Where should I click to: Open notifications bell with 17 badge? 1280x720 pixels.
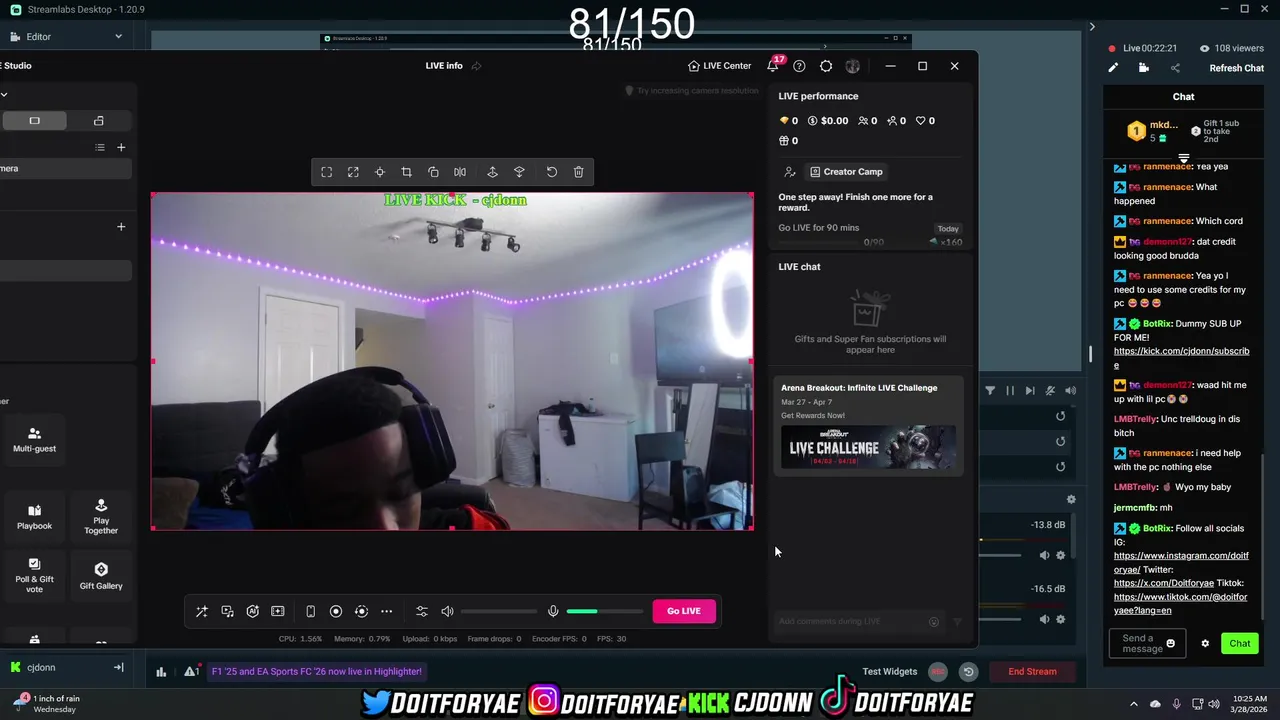(774, 65)
